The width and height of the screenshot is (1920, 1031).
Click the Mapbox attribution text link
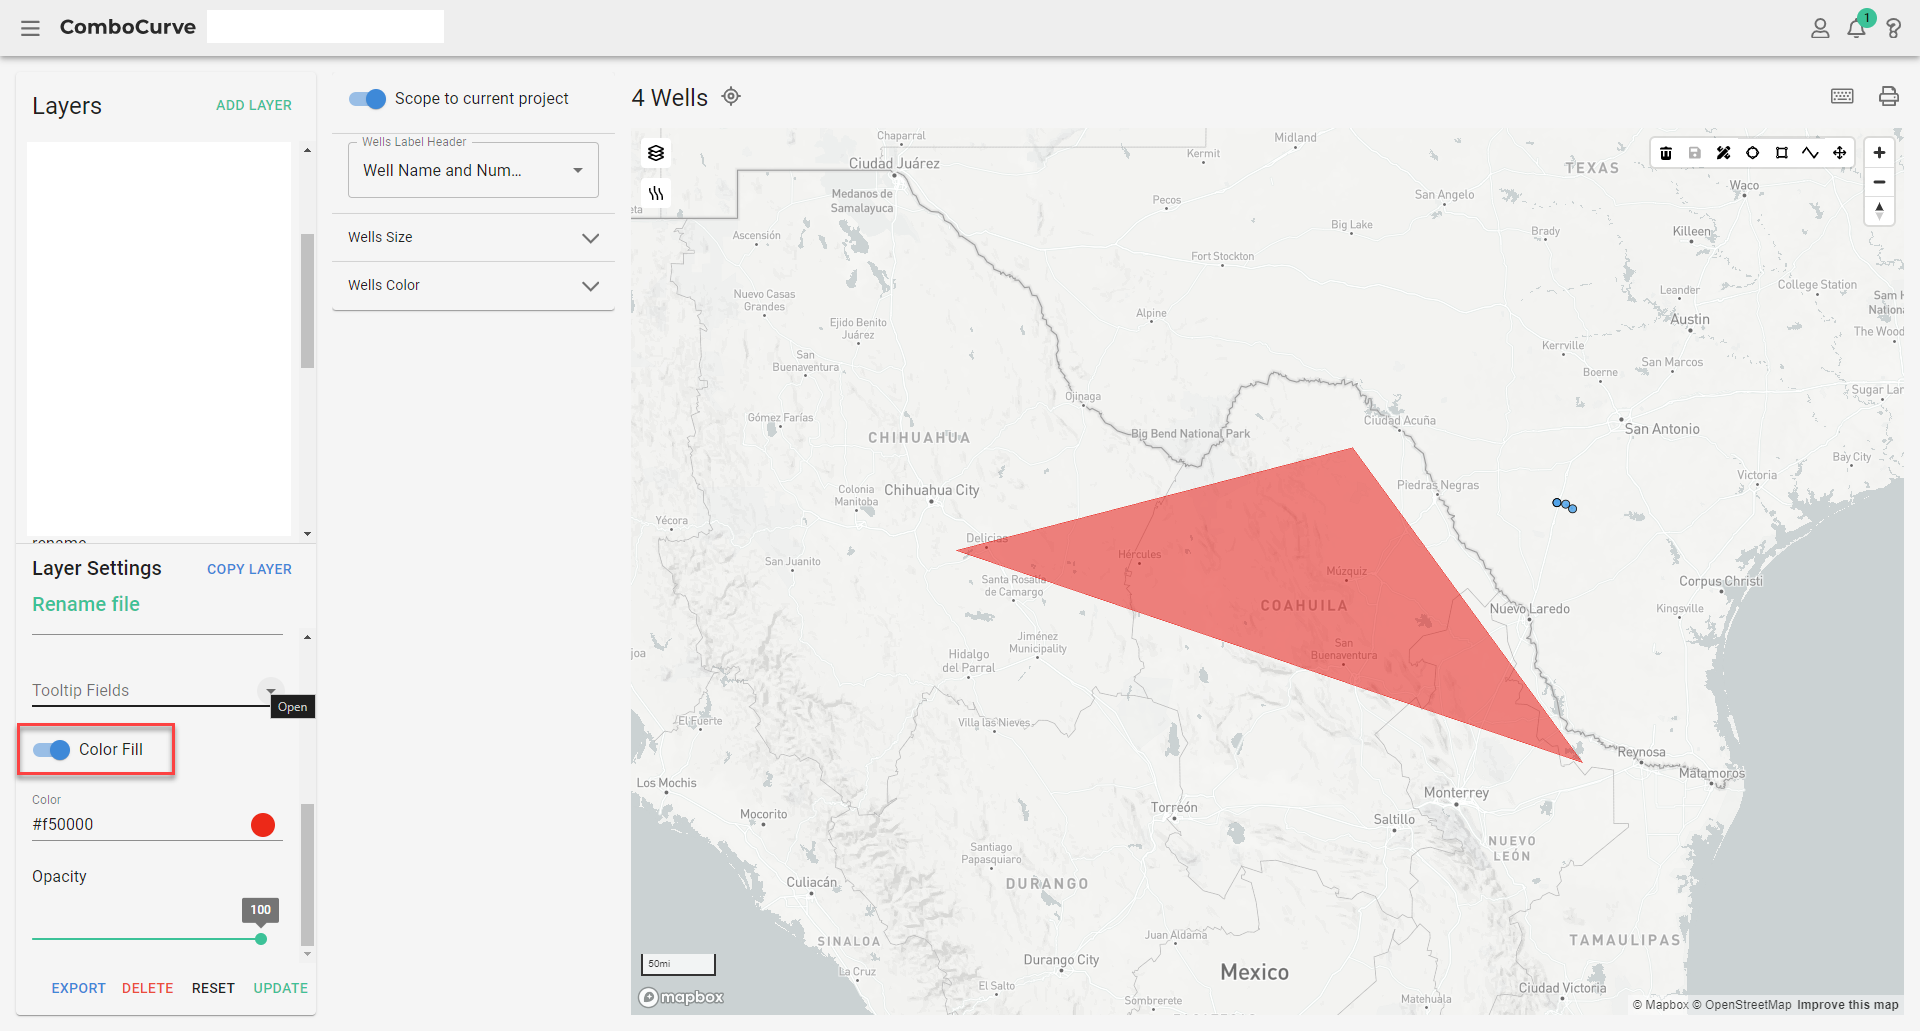pyautogui.click(x=1660, y=1005)
